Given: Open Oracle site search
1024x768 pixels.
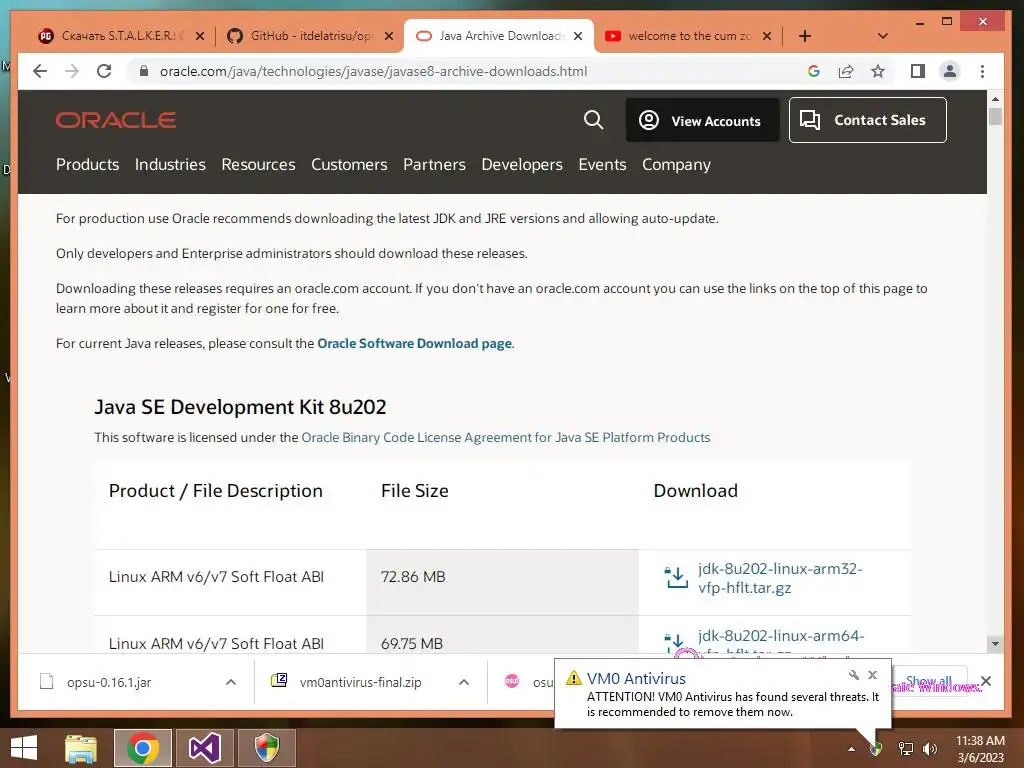Looking at the screenshot, I should (x=593, y=120).
